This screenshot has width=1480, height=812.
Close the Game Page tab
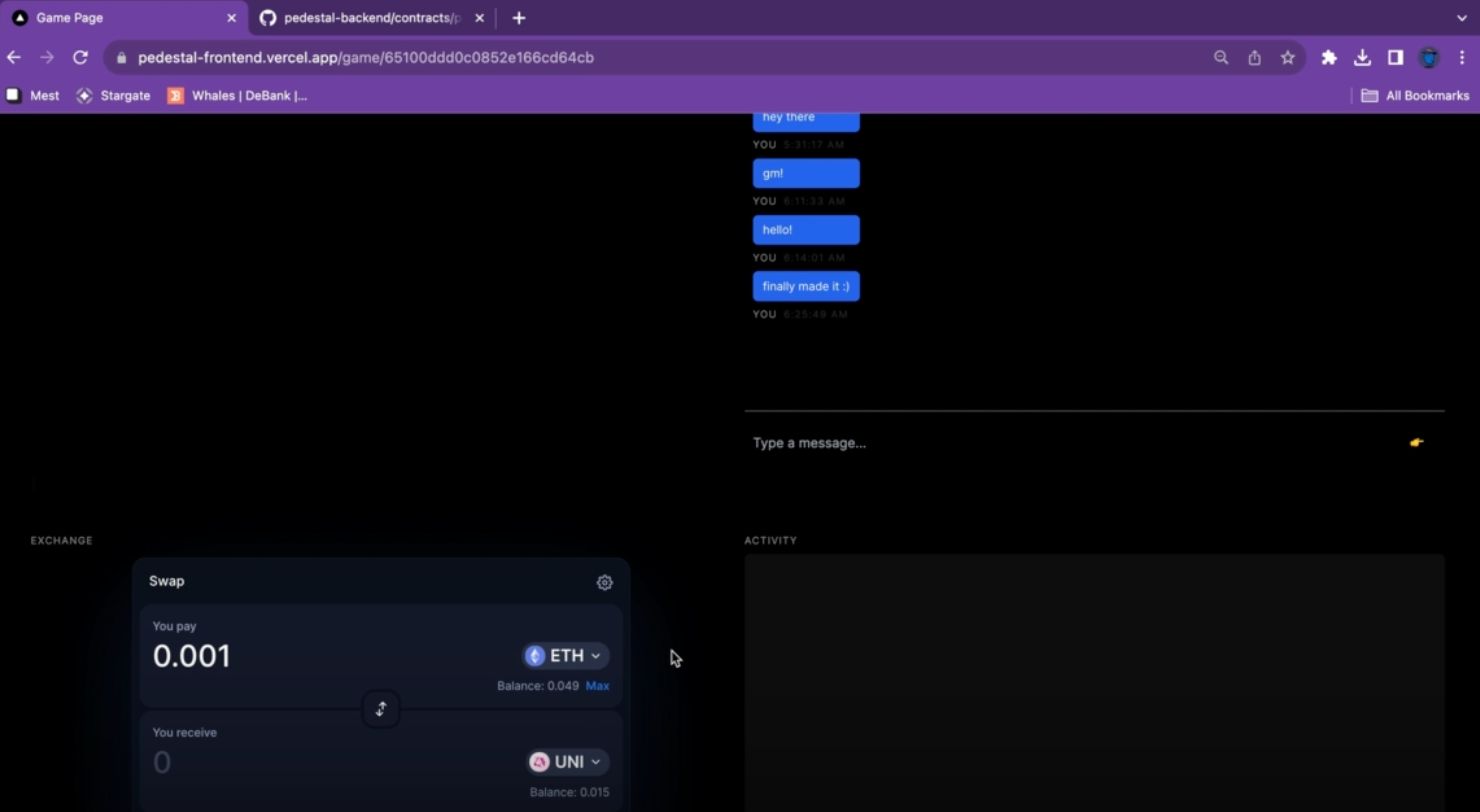point(231,18)
